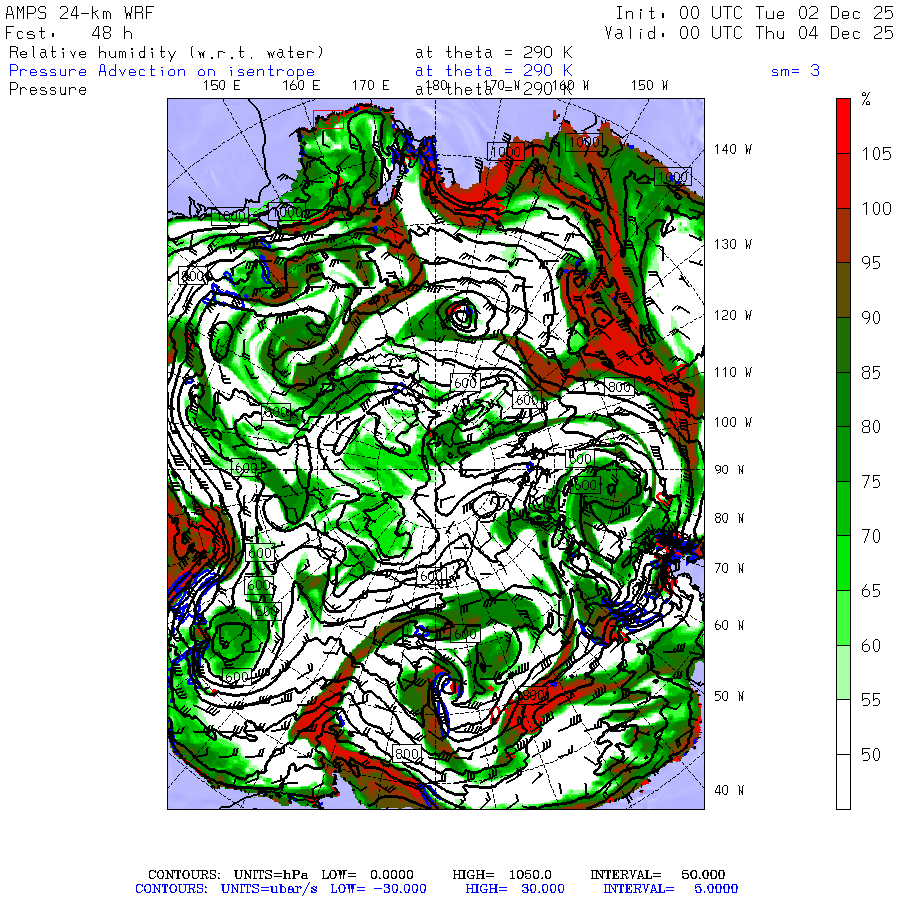Select the "110 W" longitude label
900x900 pixels.
[732, 372]
